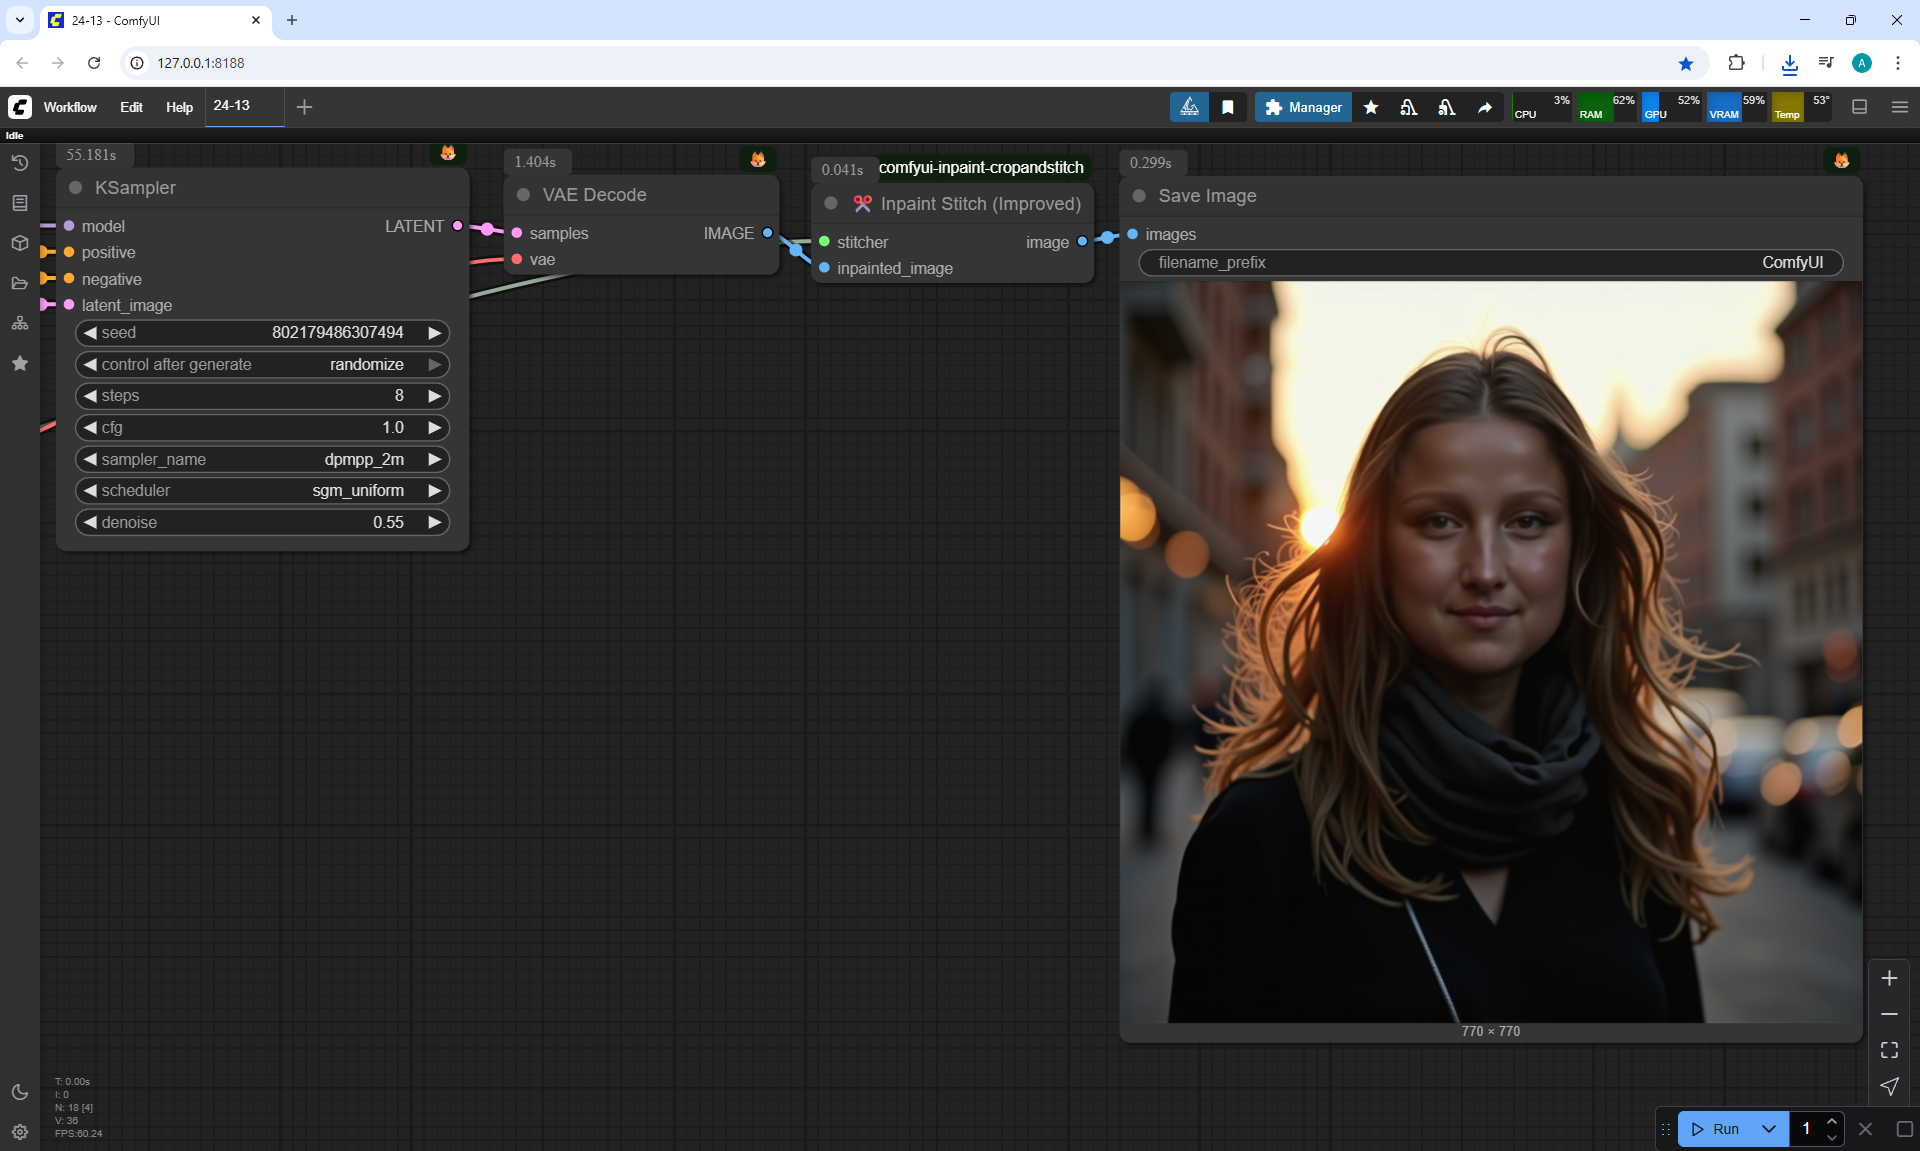Collapse the KSampler node via its dot
The width and height of the screenshot is (1920, 1151).
point(75,188)
